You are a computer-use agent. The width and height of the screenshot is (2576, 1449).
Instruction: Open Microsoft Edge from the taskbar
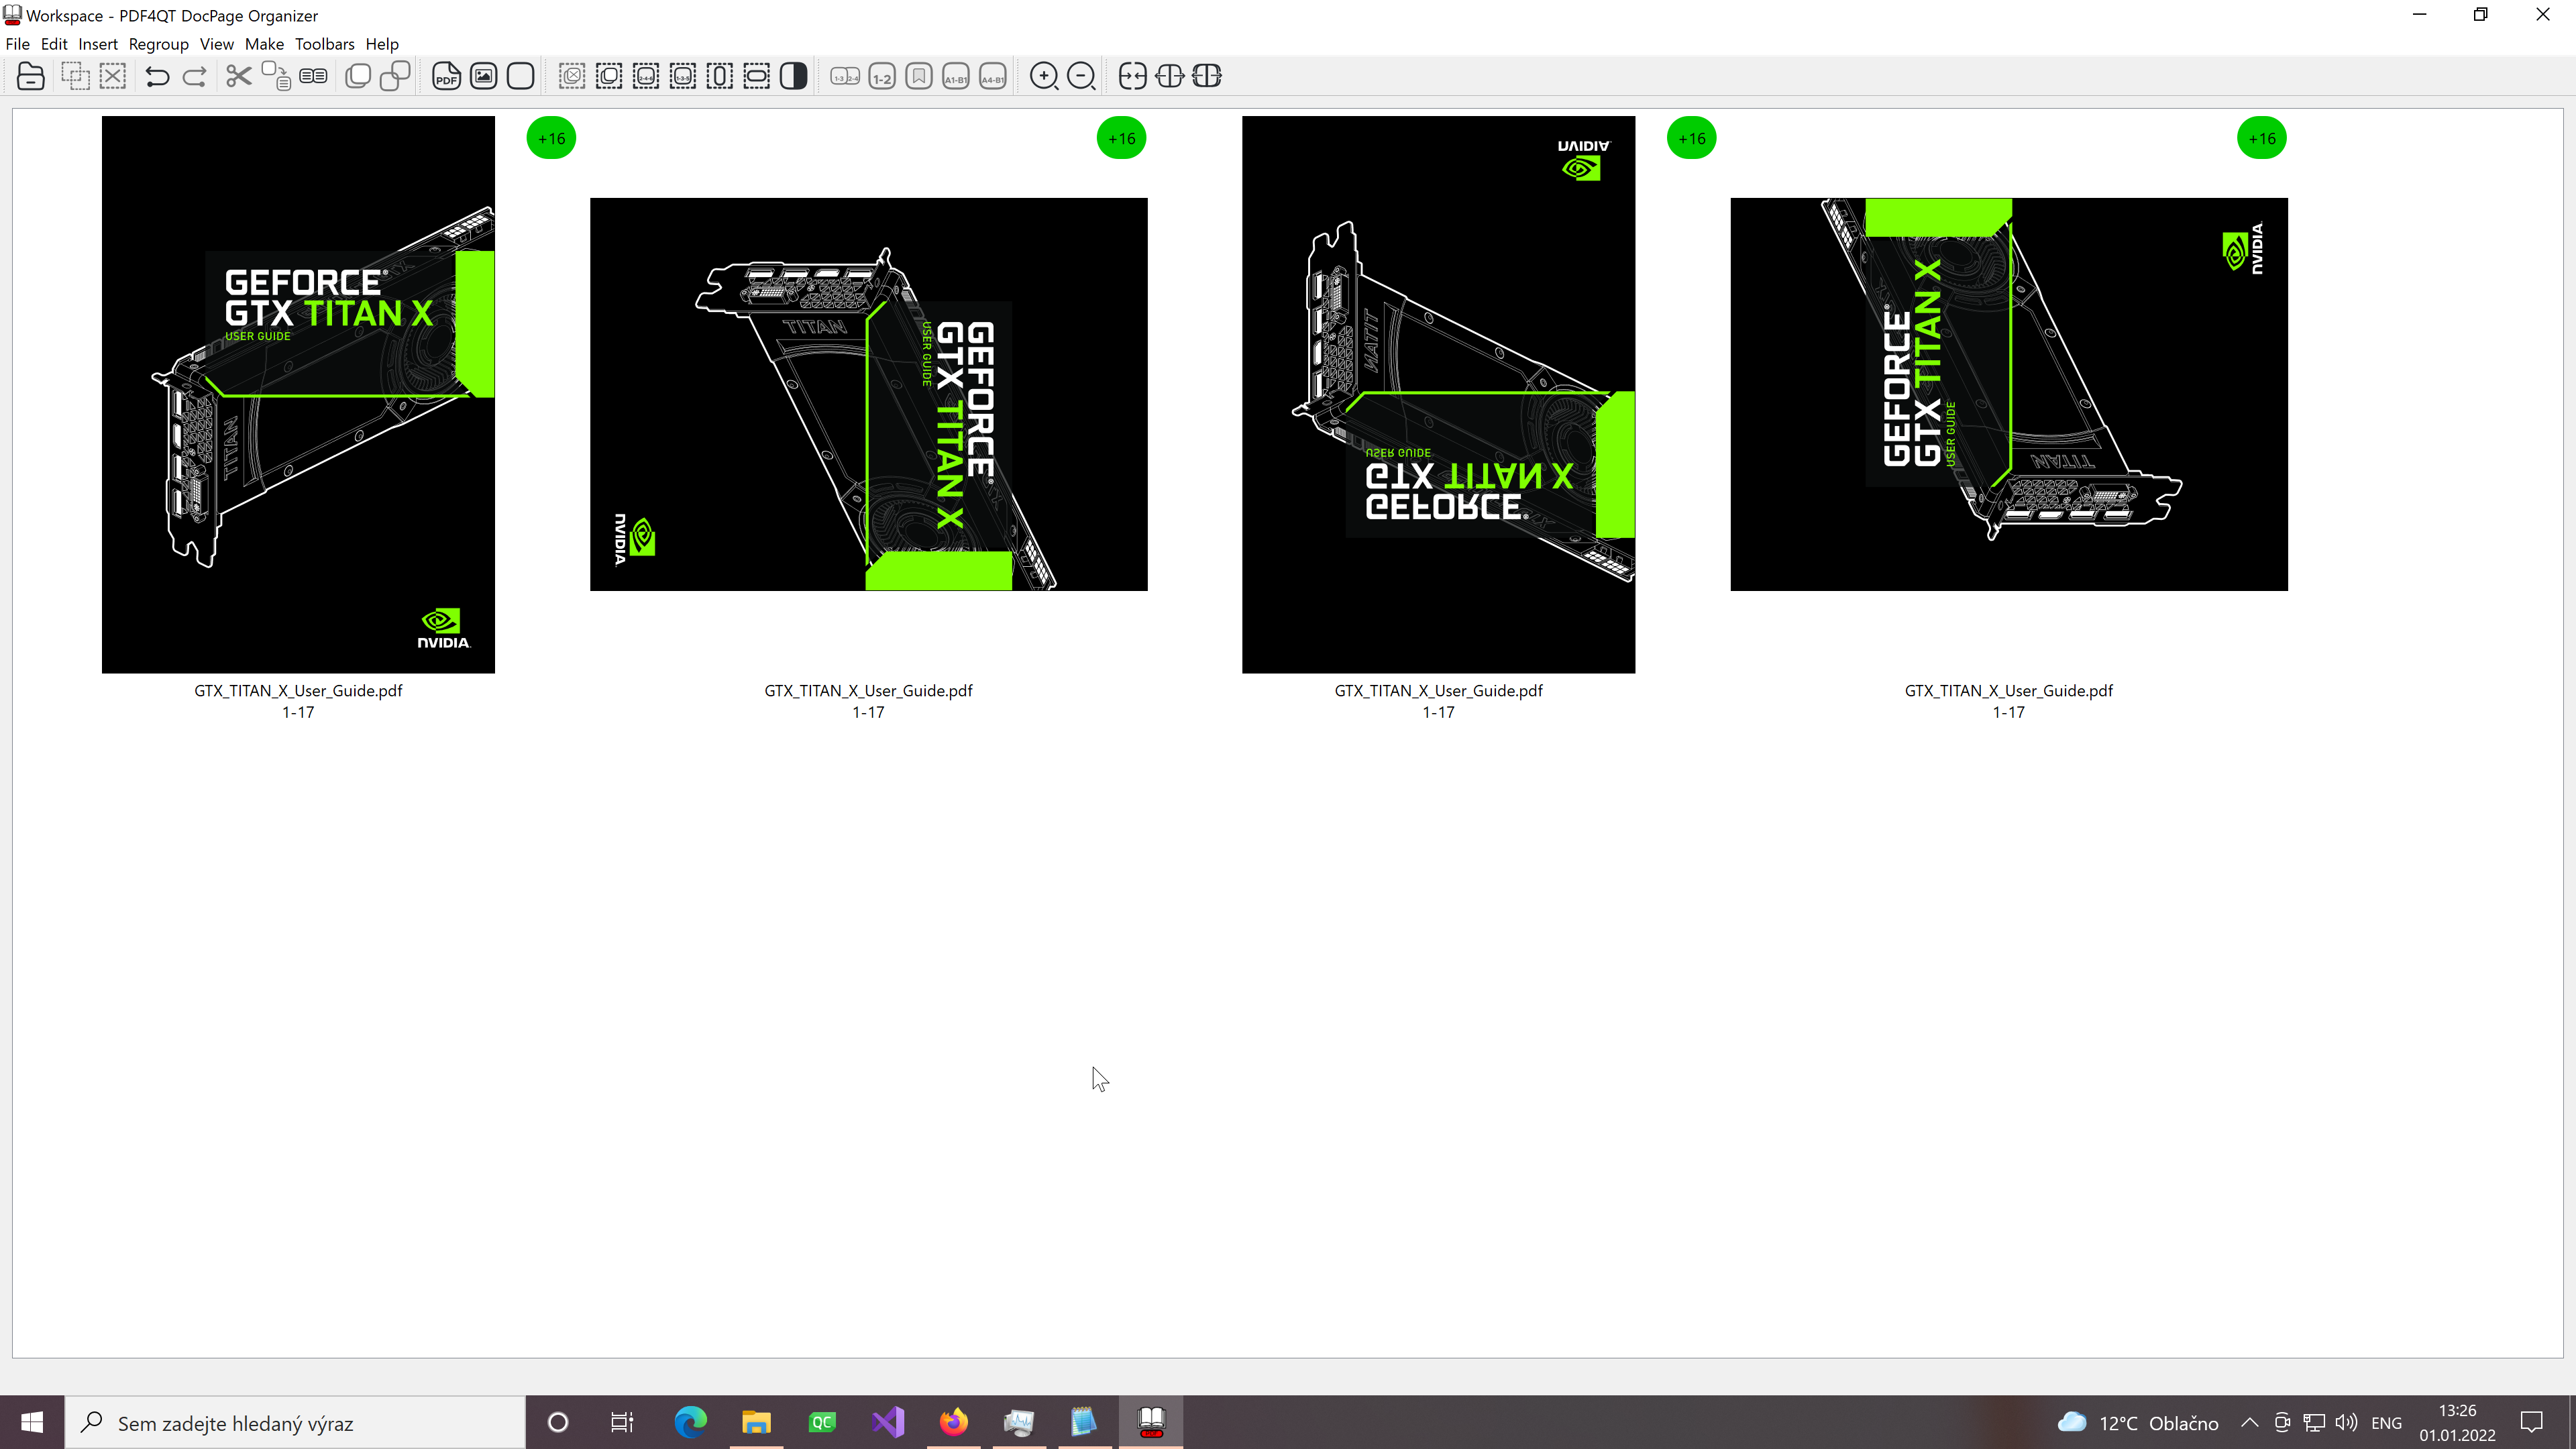coord(690,1422)
